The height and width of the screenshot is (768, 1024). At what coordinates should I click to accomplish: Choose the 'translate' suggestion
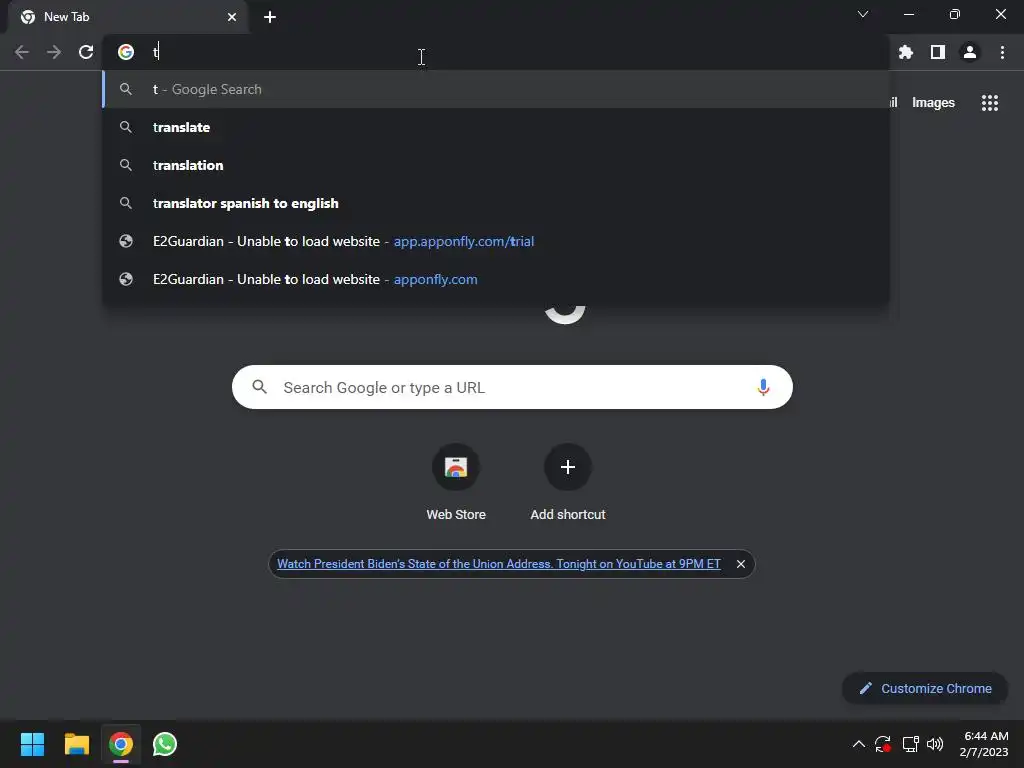496,127
